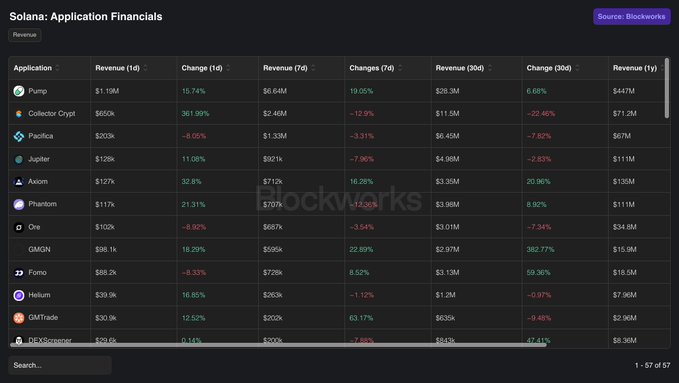Click Phantom's 21.31% daily change

click(193, 204)
